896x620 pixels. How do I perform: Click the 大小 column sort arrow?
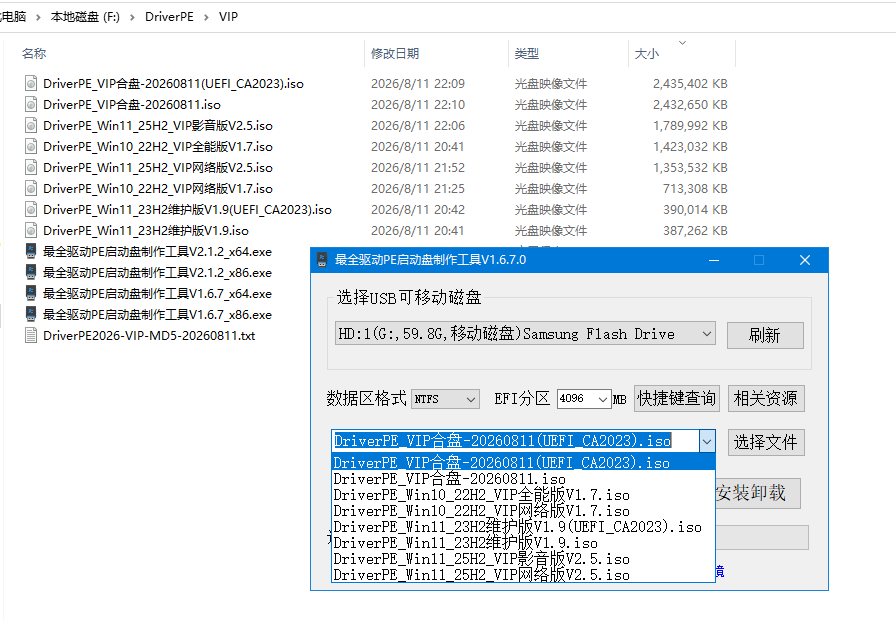(682, 43)
